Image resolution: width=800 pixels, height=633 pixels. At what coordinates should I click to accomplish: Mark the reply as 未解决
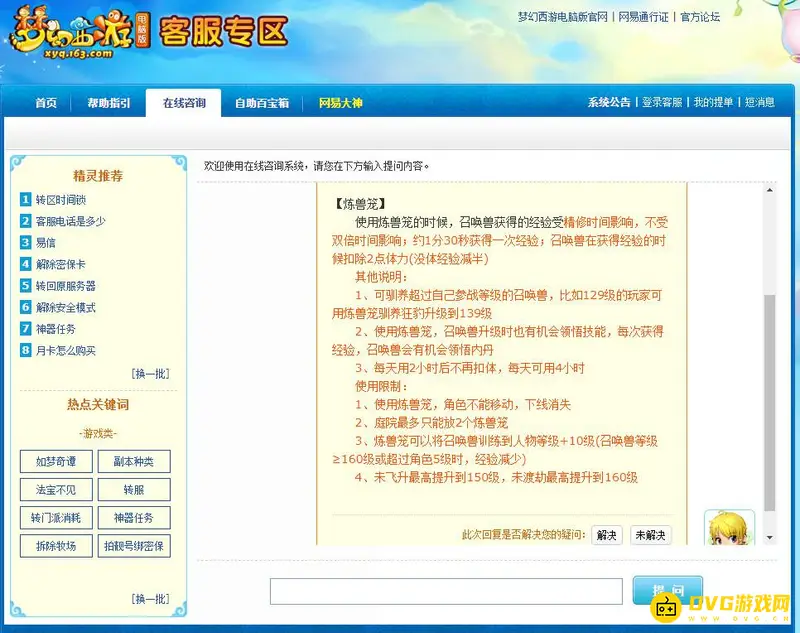[x=651, y=535]
